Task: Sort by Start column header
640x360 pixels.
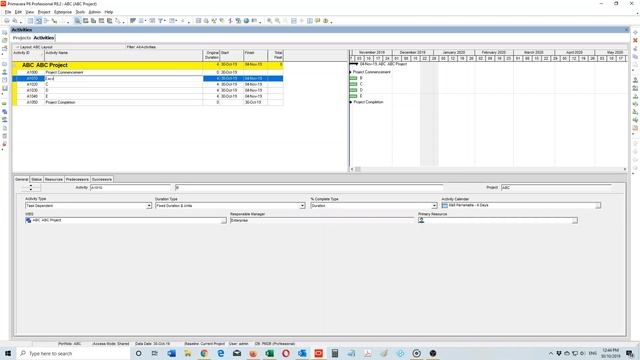Action: point(231,55)
